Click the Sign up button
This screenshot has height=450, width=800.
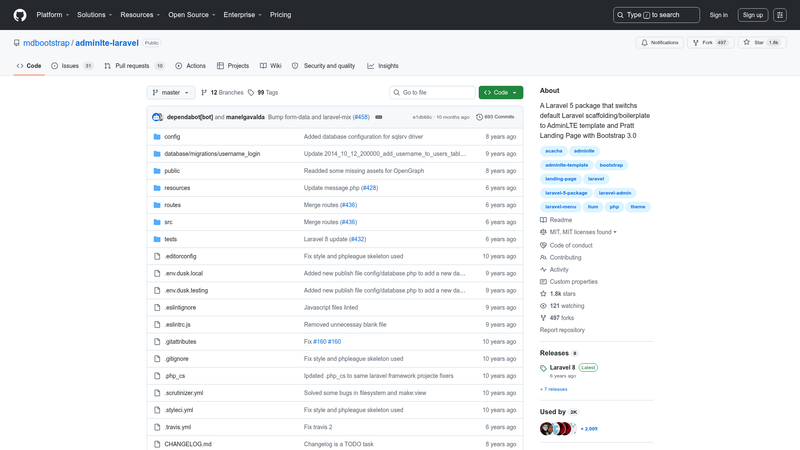[753, 15]
